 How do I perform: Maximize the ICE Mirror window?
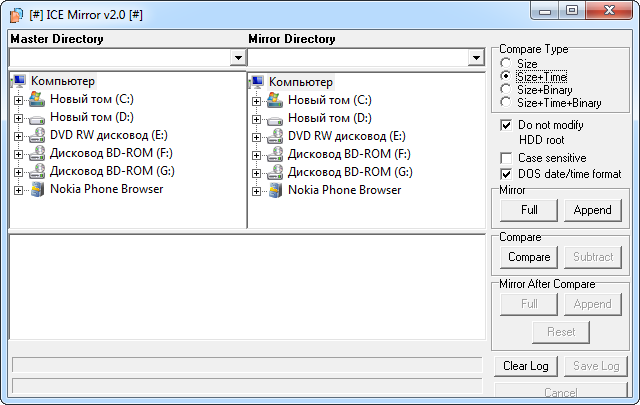pyautogui.click(x=572, y=11)
